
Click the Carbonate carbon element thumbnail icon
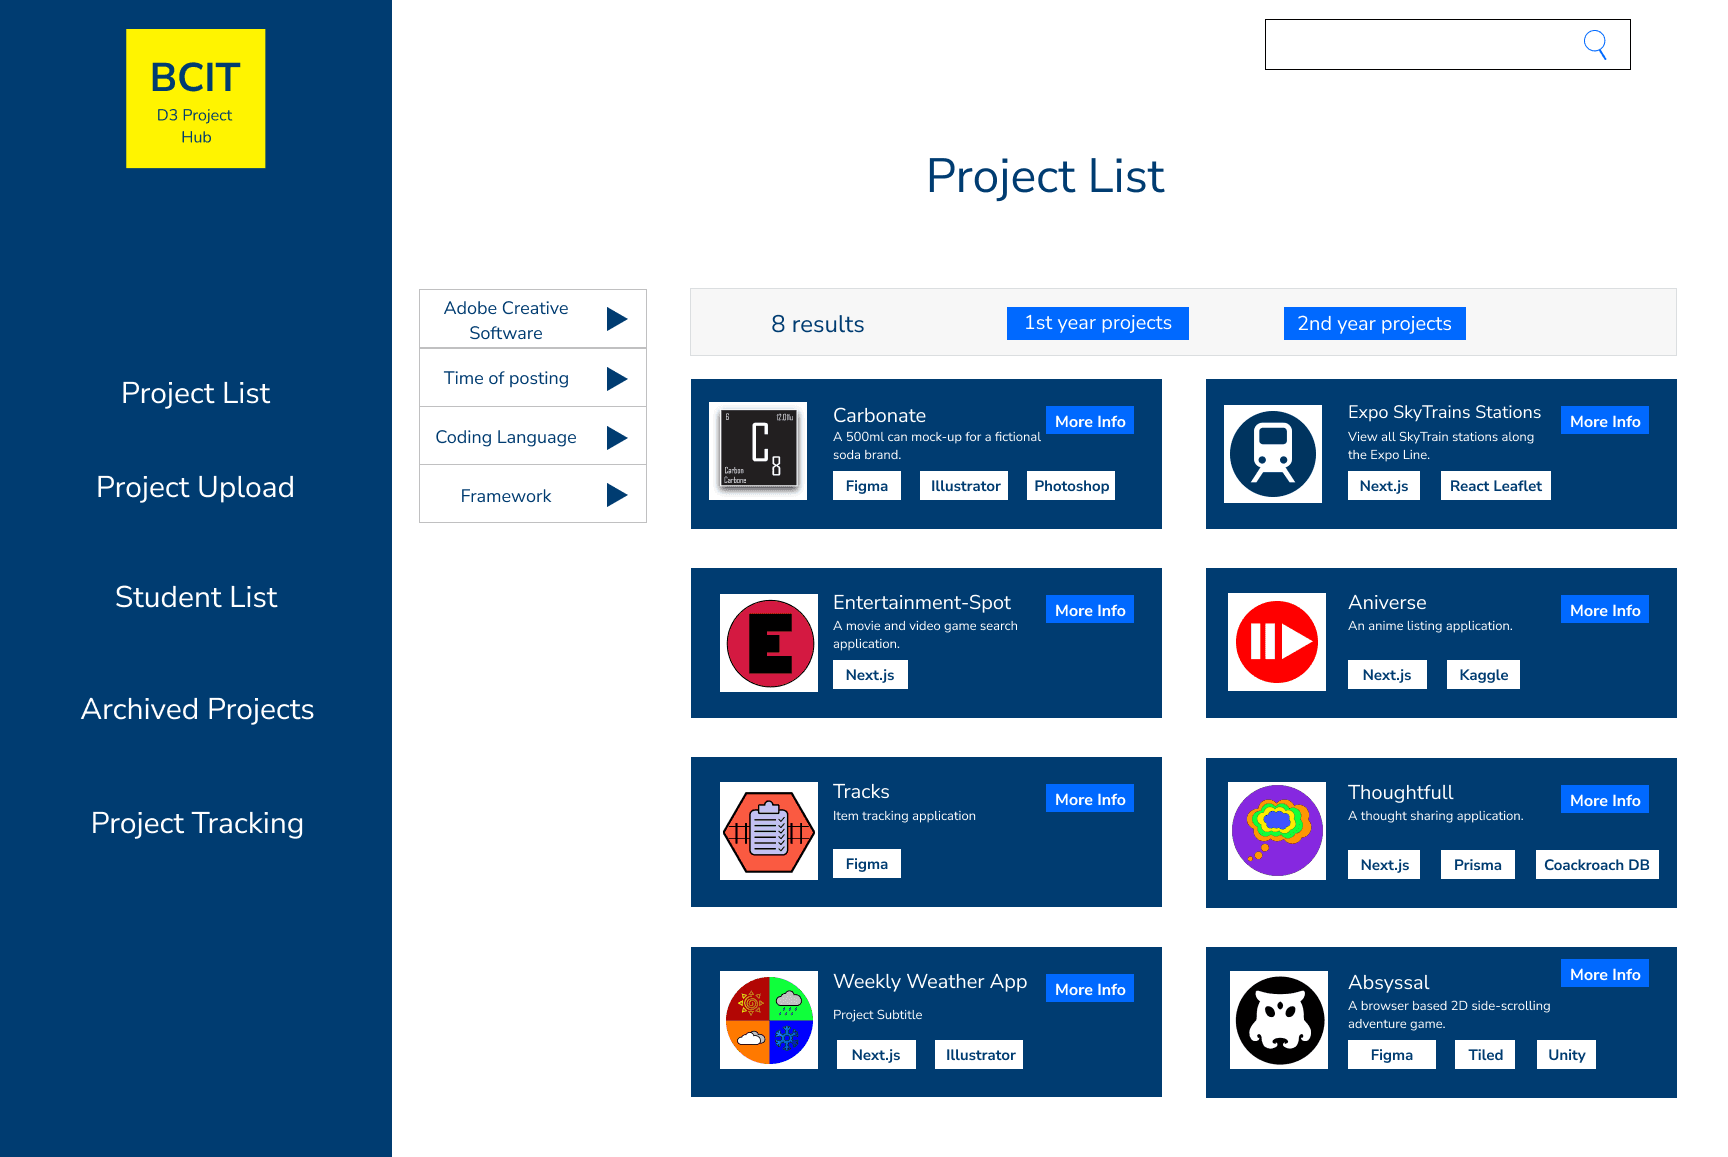point(757,450)
